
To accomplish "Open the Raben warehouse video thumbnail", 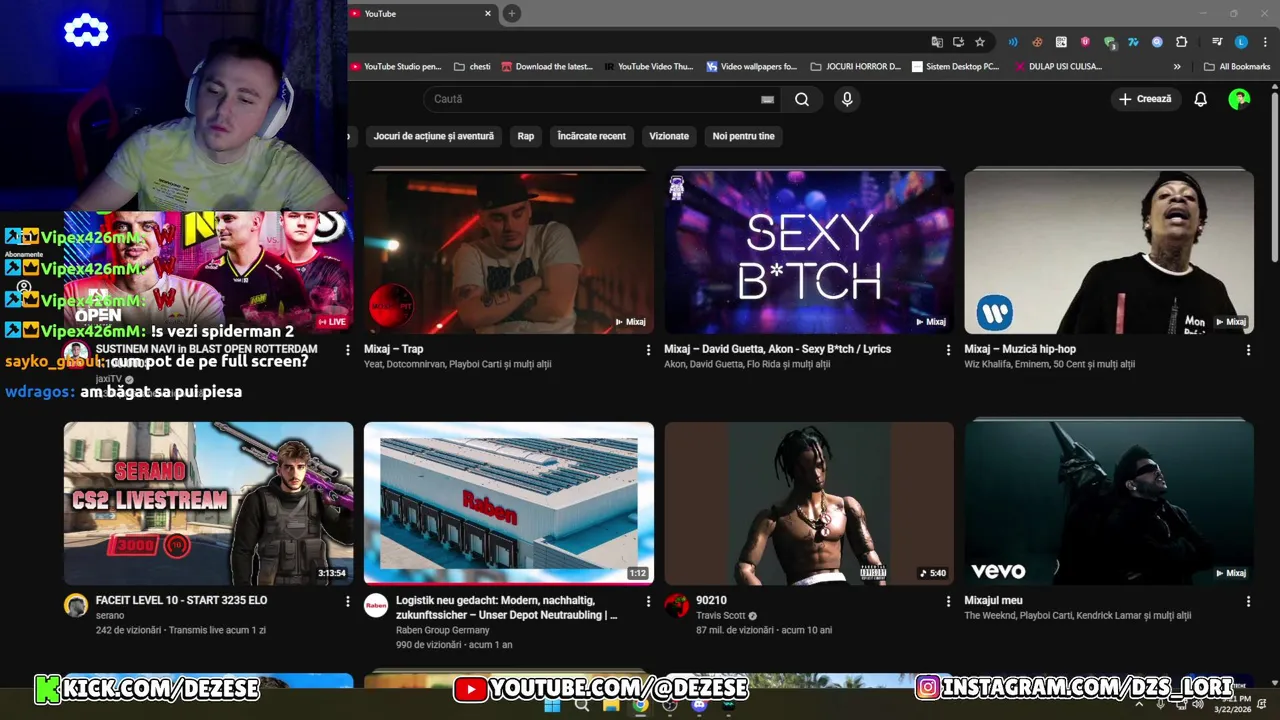I will [509, 503].
